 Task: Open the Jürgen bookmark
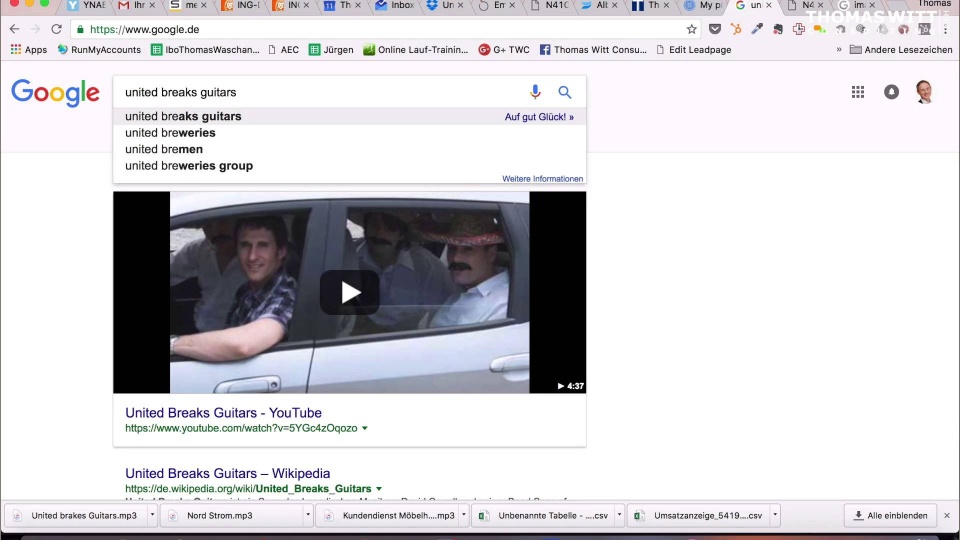point(331,50)
